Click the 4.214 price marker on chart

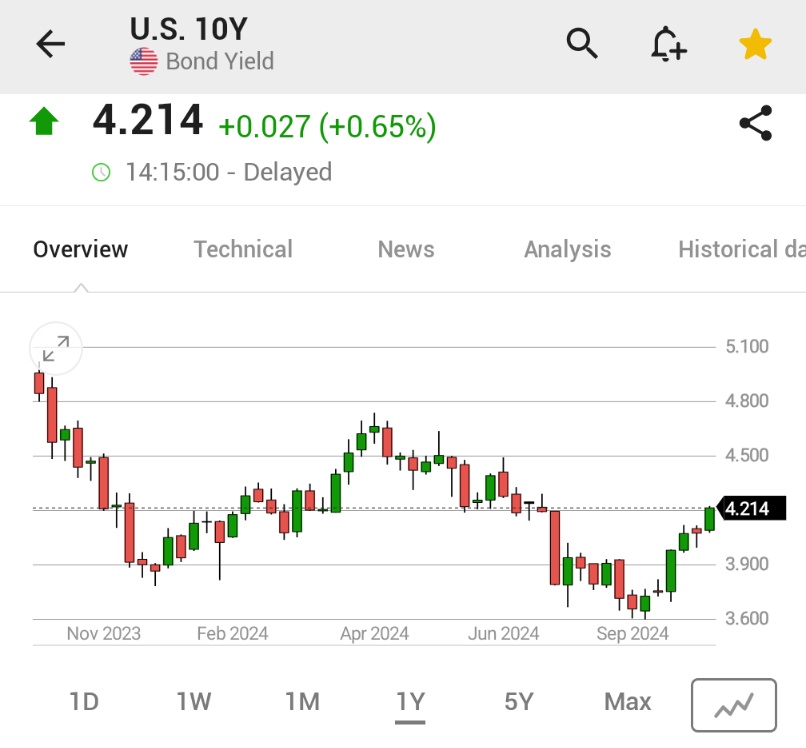pos(756,508)
